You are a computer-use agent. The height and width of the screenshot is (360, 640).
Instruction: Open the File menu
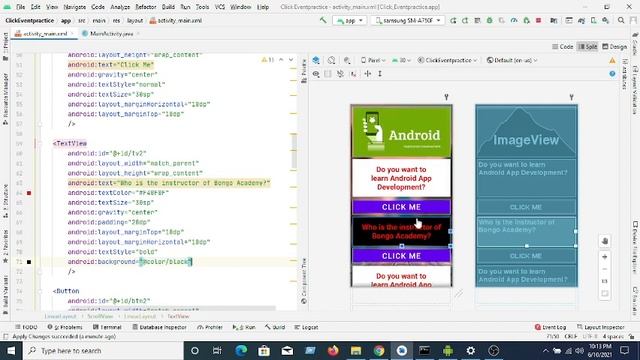click(x=20, y=7)
